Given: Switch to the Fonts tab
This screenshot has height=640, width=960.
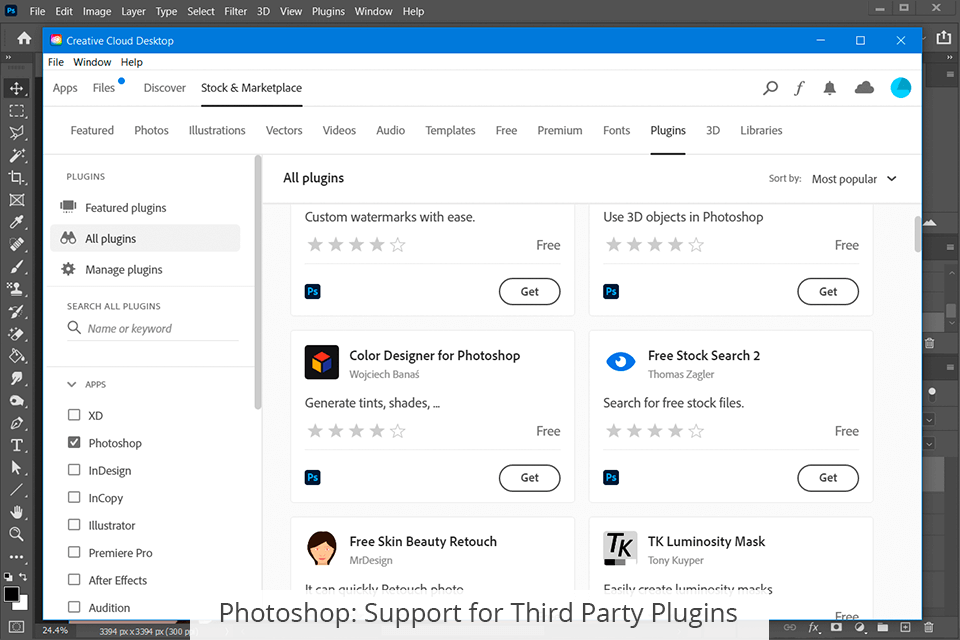Looking at the screenshot, I should pyautogui.click(x=616, y=130).
